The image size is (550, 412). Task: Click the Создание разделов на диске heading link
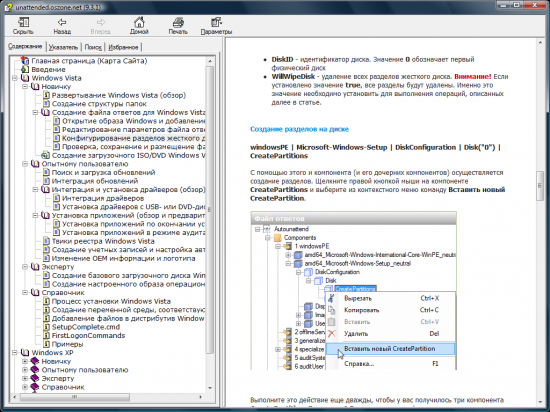point(300,129)
